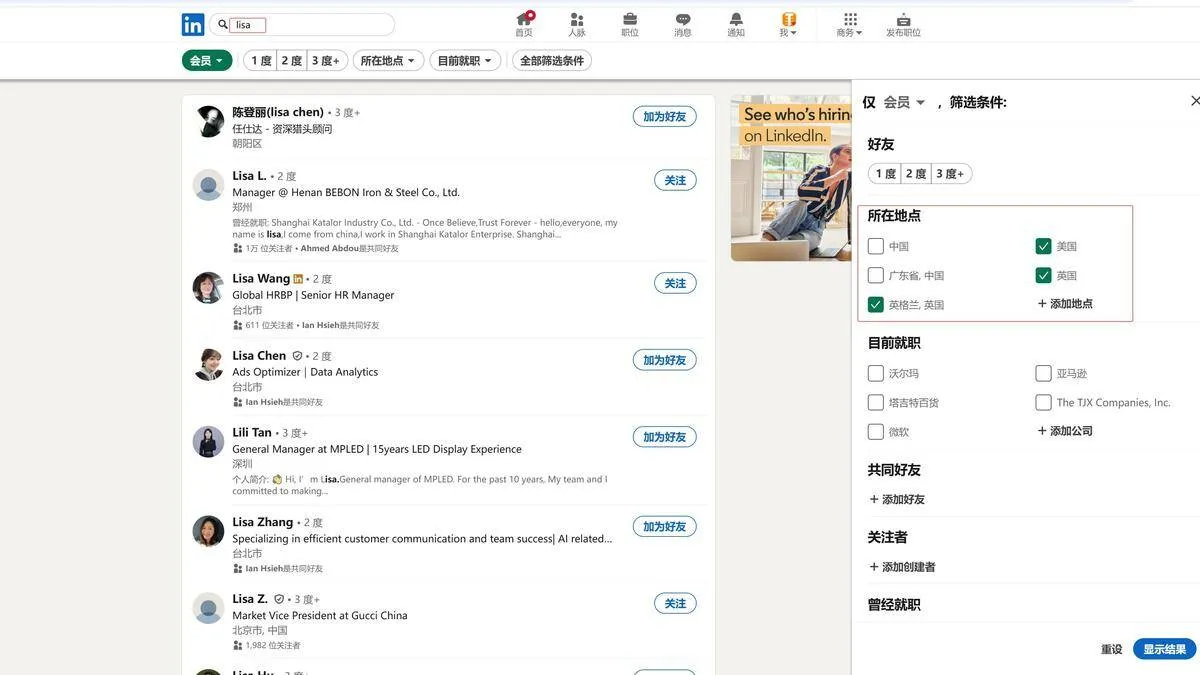Select 2 度 in the panel's 好友 section

tap(917, 174)
